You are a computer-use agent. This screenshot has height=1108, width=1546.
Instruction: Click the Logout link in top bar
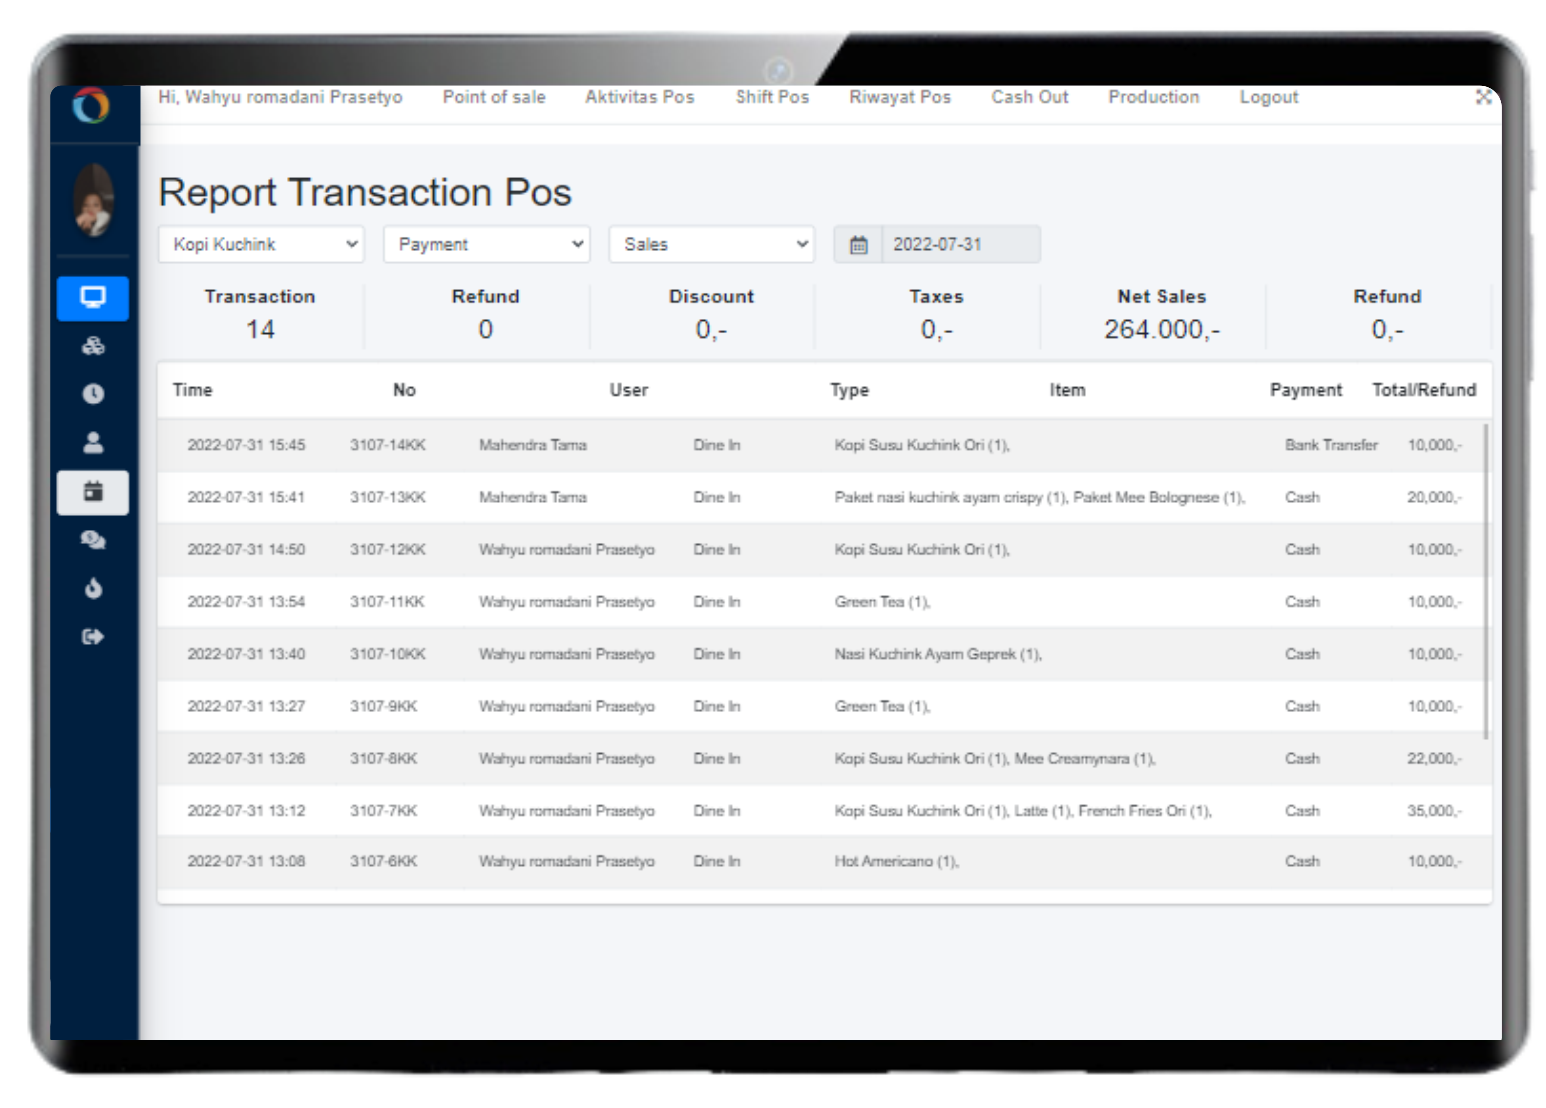(x=1268, y=97)
